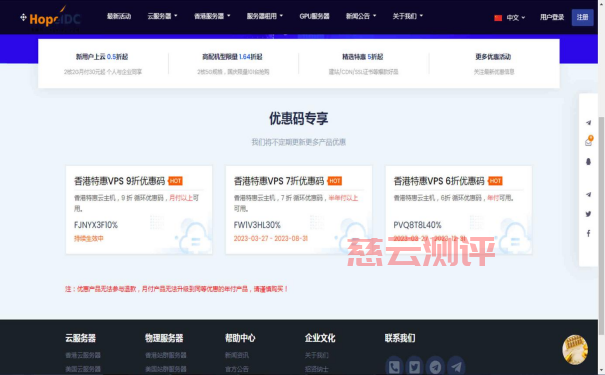The image size is (605, 375).
Task: Click the 招贤纳士 footer link
Action: tap(316, 369)
